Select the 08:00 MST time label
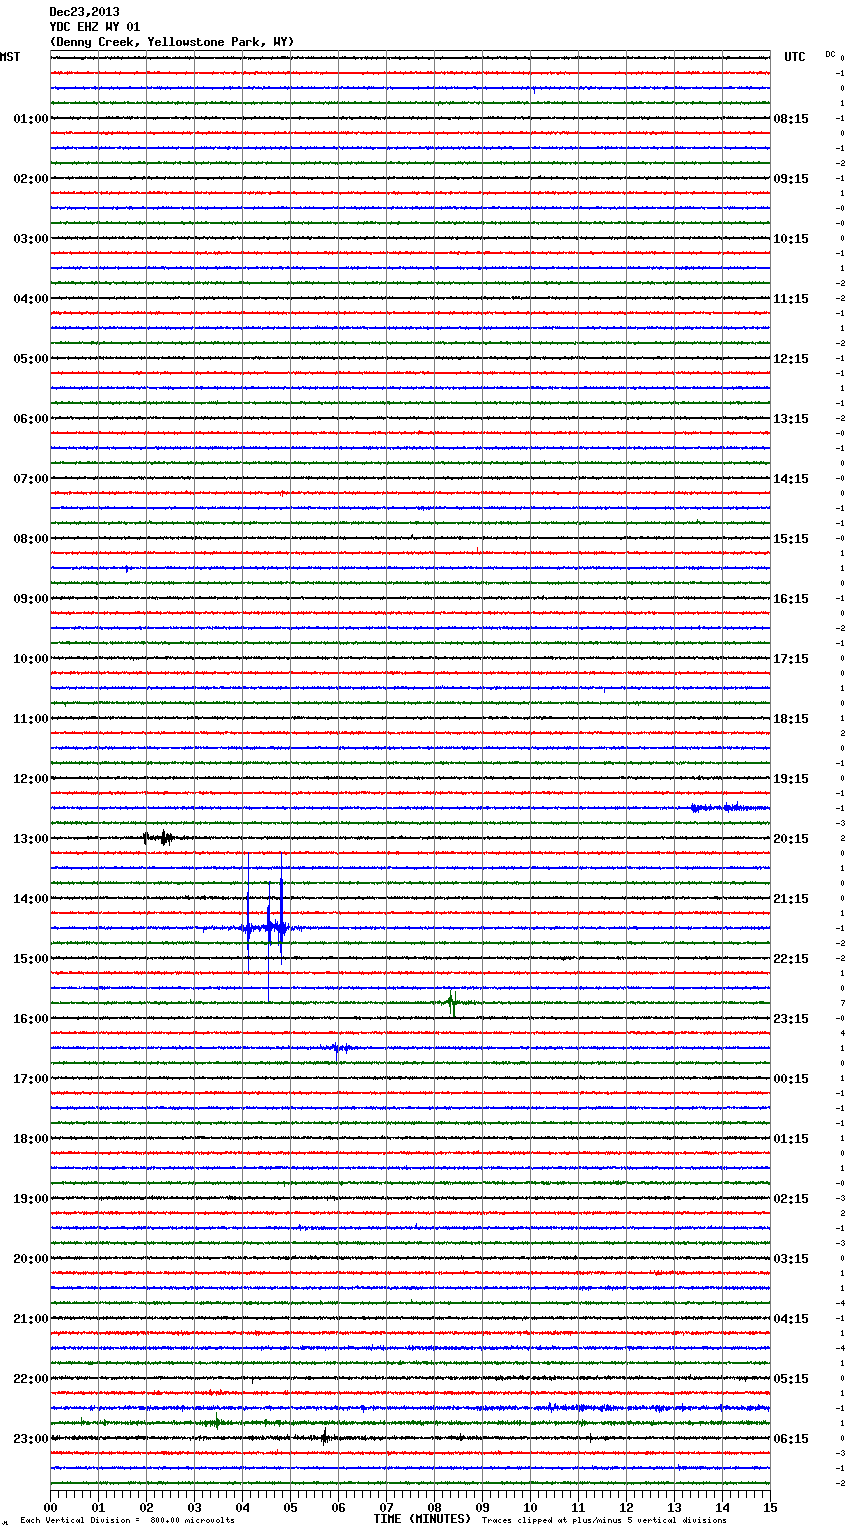Image resolution: width=850 pixels, height=1534 pixels. pos(30,539)
